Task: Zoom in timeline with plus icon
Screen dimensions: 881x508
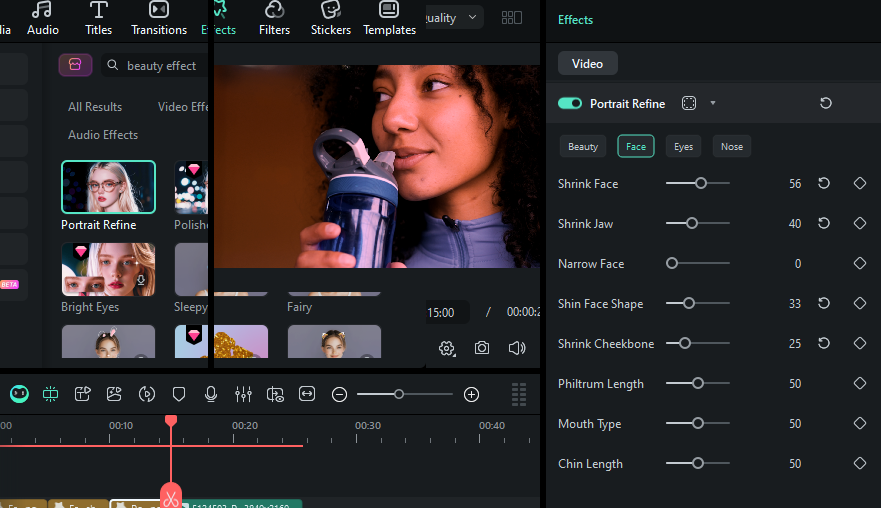Action: (x=471, y=394)
